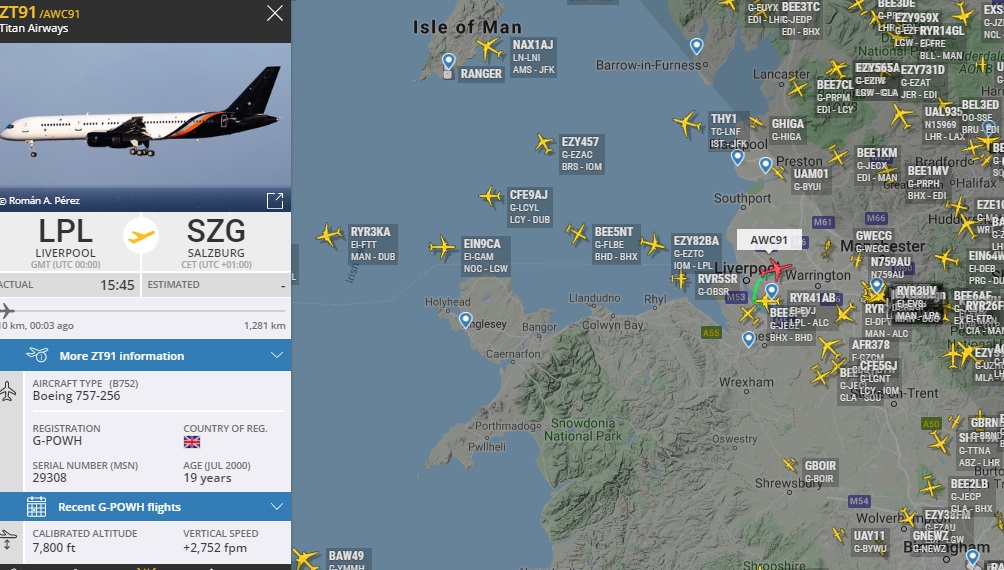Click the airport pin on Anglesey
Screen dimensions: 1004x570
(x=466, y=320)
